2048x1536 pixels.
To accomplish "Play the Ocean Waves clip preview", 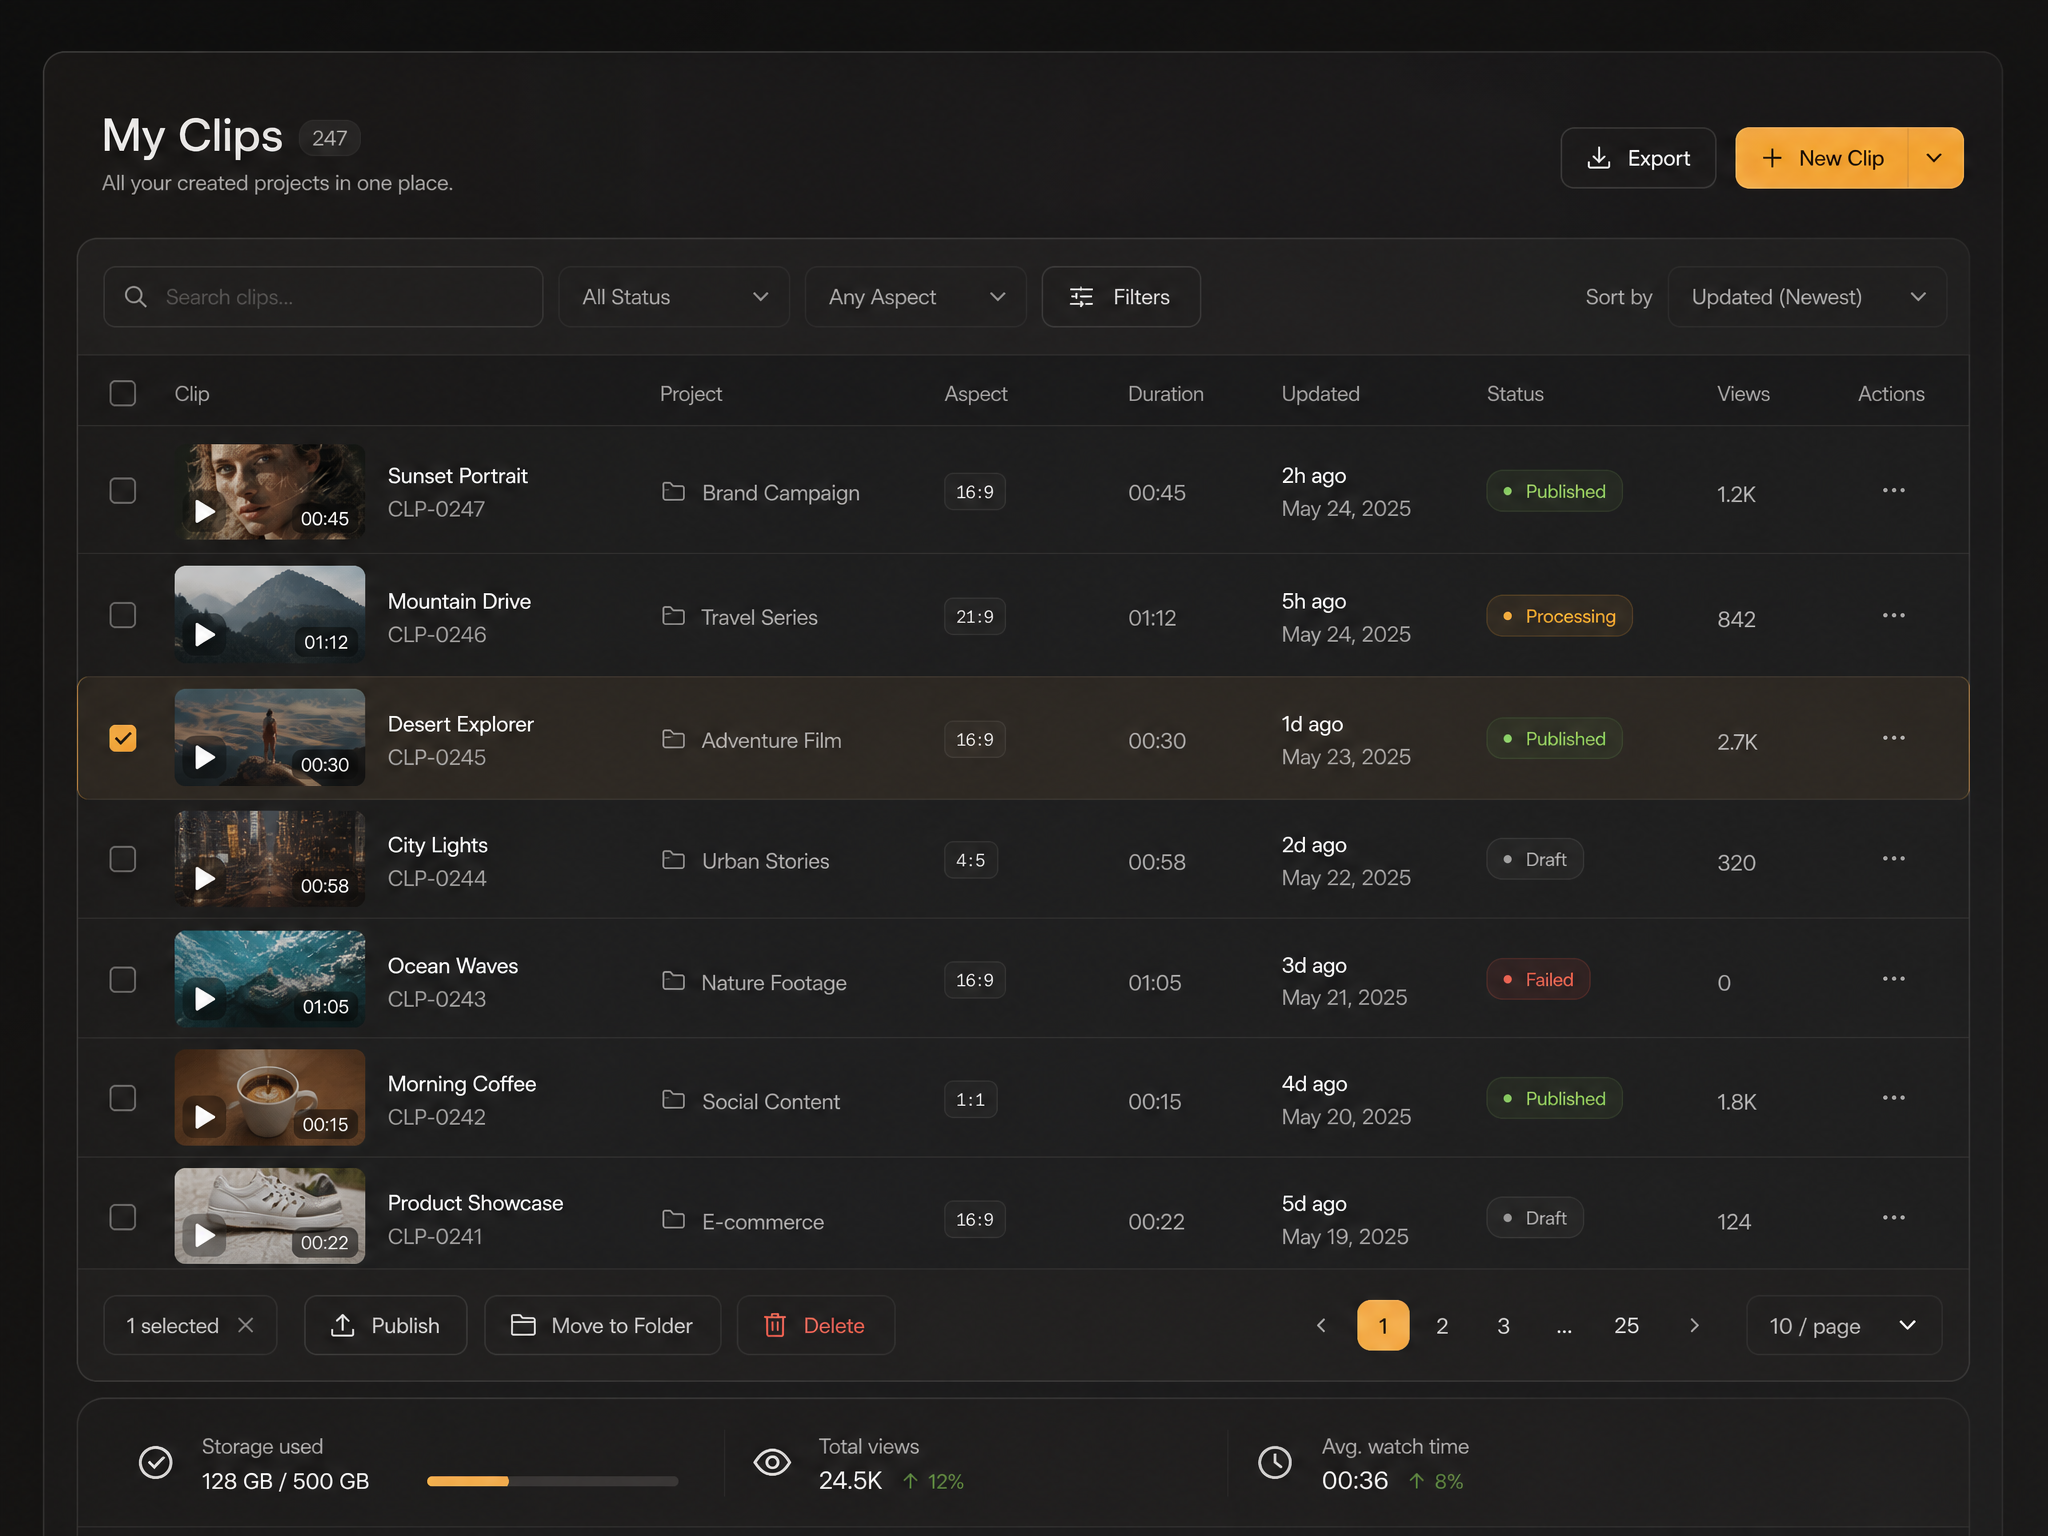I will [x=205, y=999].
